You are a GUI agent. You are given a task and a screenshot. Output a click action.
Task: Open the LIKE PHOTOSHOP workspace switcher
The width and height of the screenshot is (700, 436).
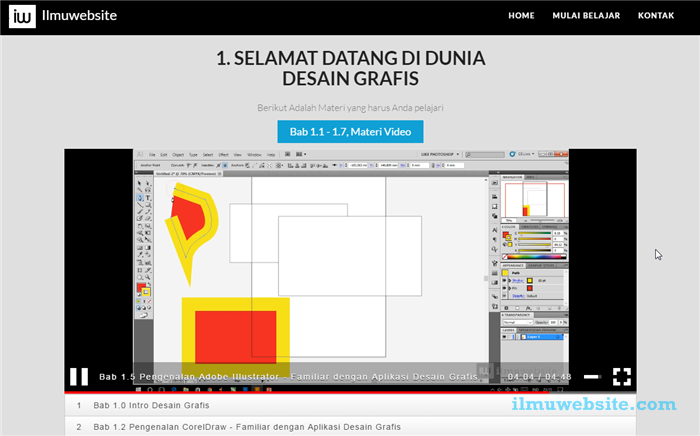pyautogui.click(x=440, y=154)
